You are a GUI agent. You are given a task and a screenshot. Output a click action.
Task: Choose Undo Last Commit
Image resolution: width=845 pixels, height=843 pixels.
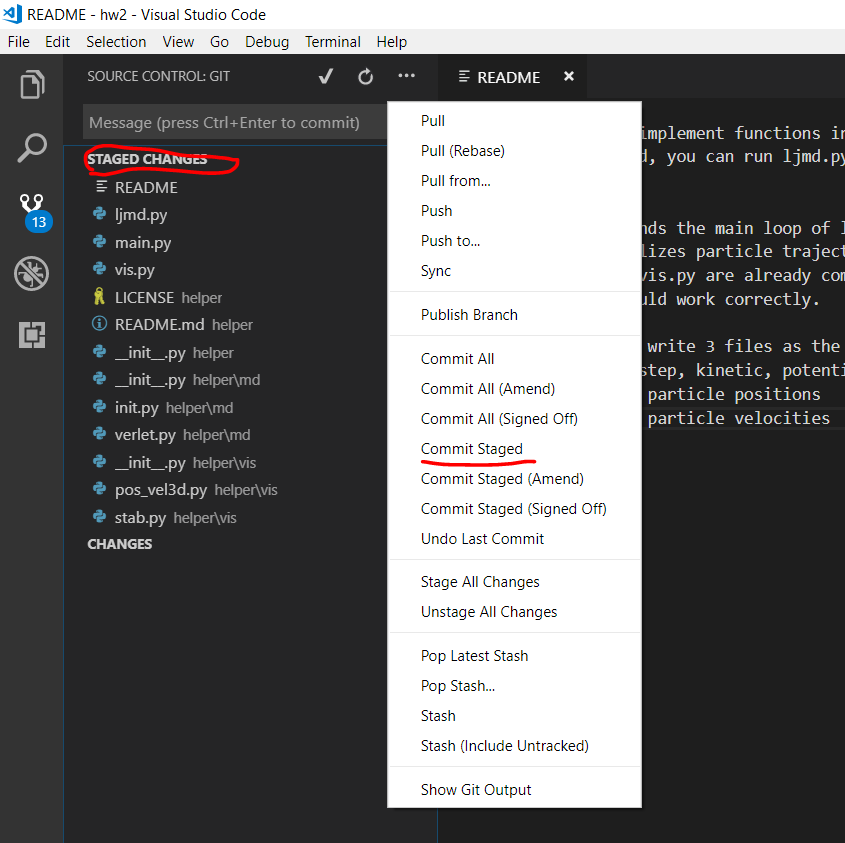click(x=514, y=539)
